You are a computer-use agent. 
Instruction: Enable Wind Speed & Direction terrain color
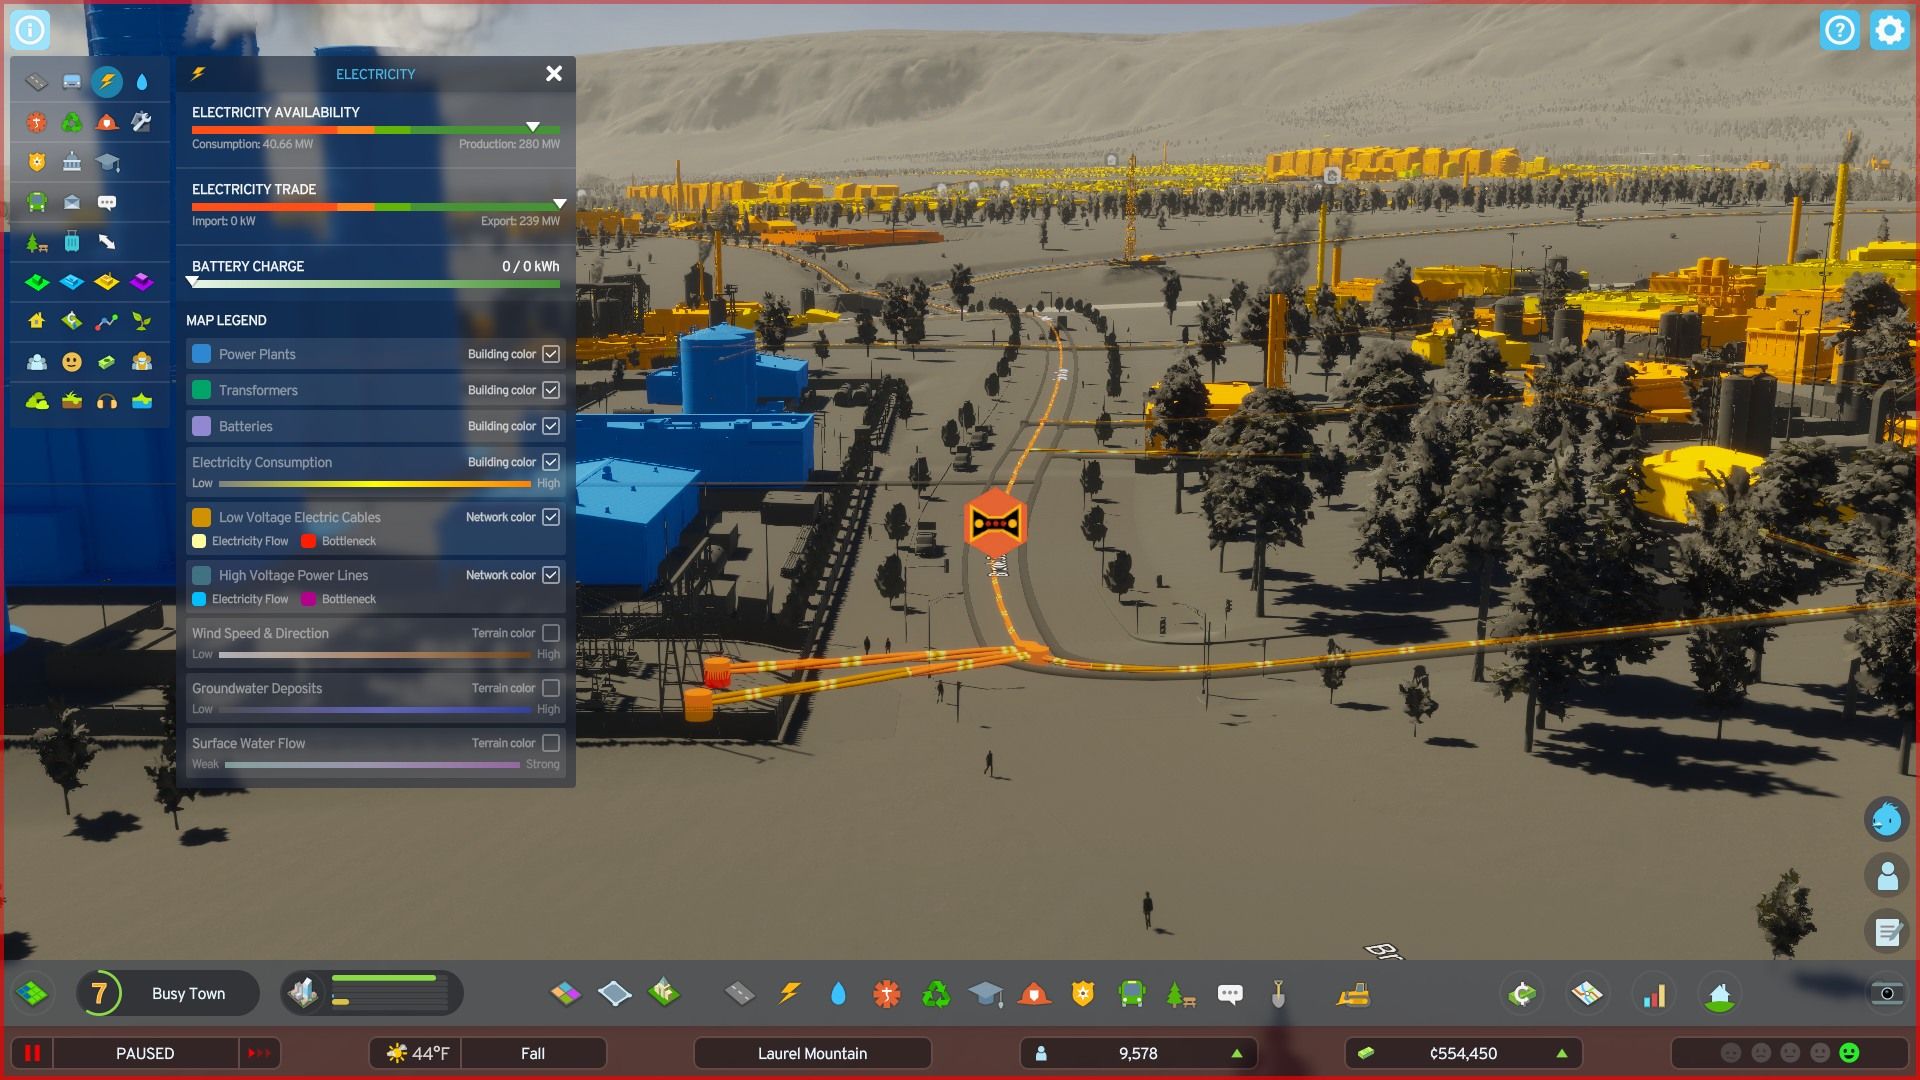coord(551,633)
